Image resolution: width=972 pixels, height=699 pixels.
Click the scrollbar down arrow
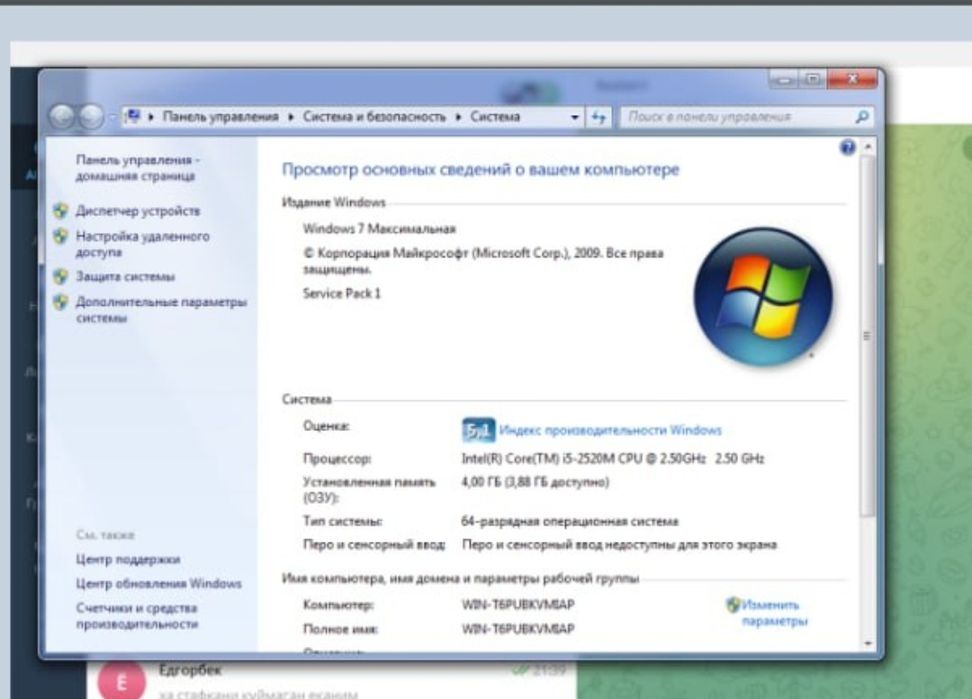pyautogui.click(x=868, y=643)
